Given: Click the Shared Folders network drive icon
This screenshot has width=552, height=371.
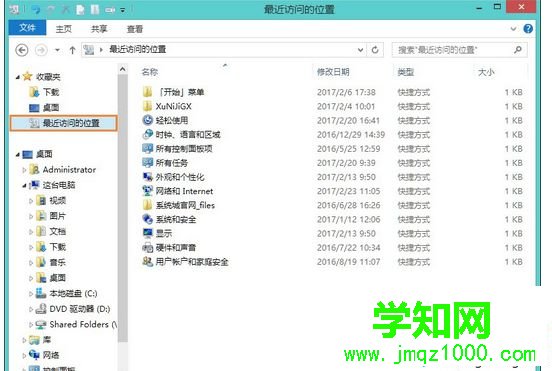Looking at the screenshot, I should click(x=41, y=324).
